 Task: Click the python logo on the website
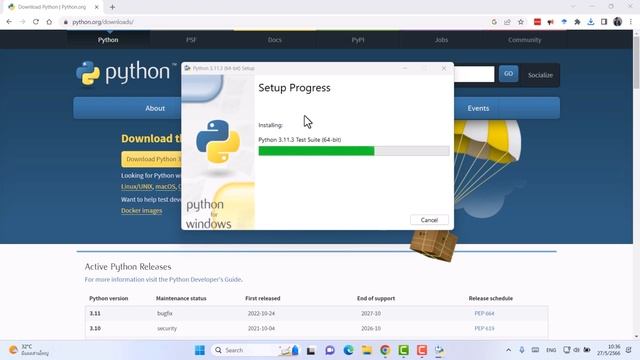coord(126,73)
